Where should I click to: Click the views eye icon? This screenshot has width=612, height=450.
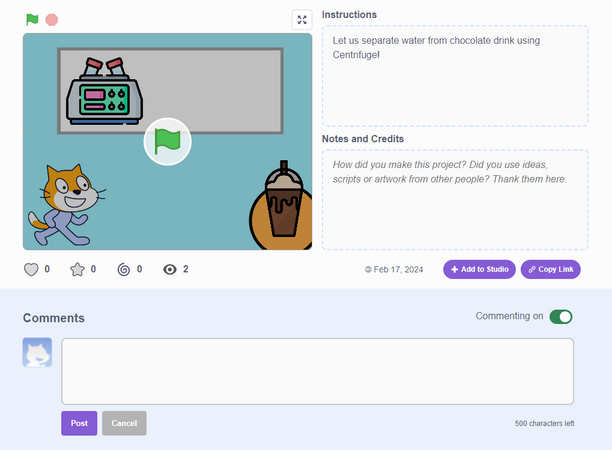coord(170,269)
